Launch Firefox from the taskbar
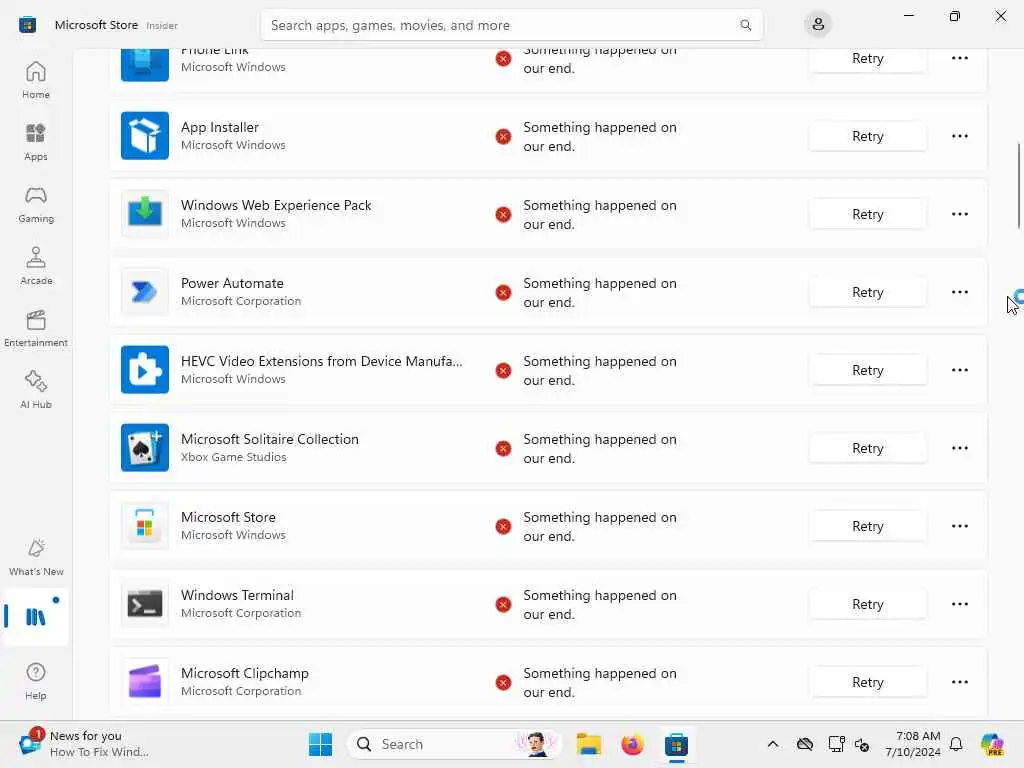The height and width of the screenshot is (768, 1024). 632,744
